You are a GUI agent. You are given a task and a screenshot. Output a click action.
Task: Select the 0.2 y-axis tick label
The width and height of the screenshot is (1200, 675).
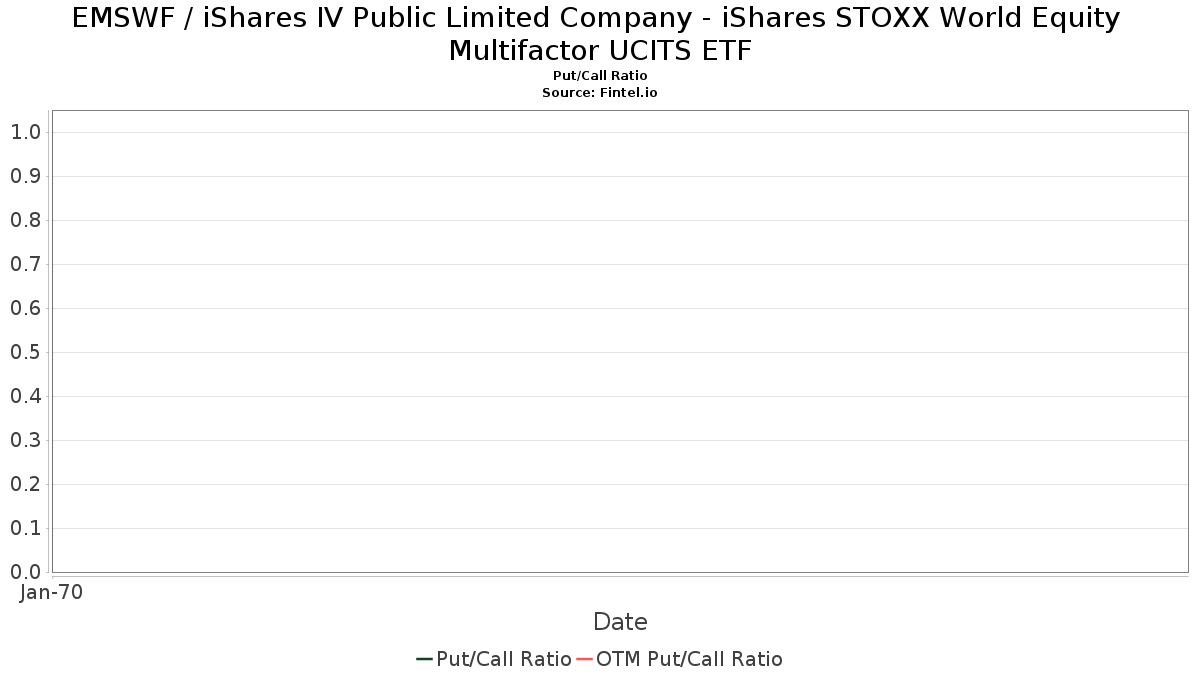[26, 484]
